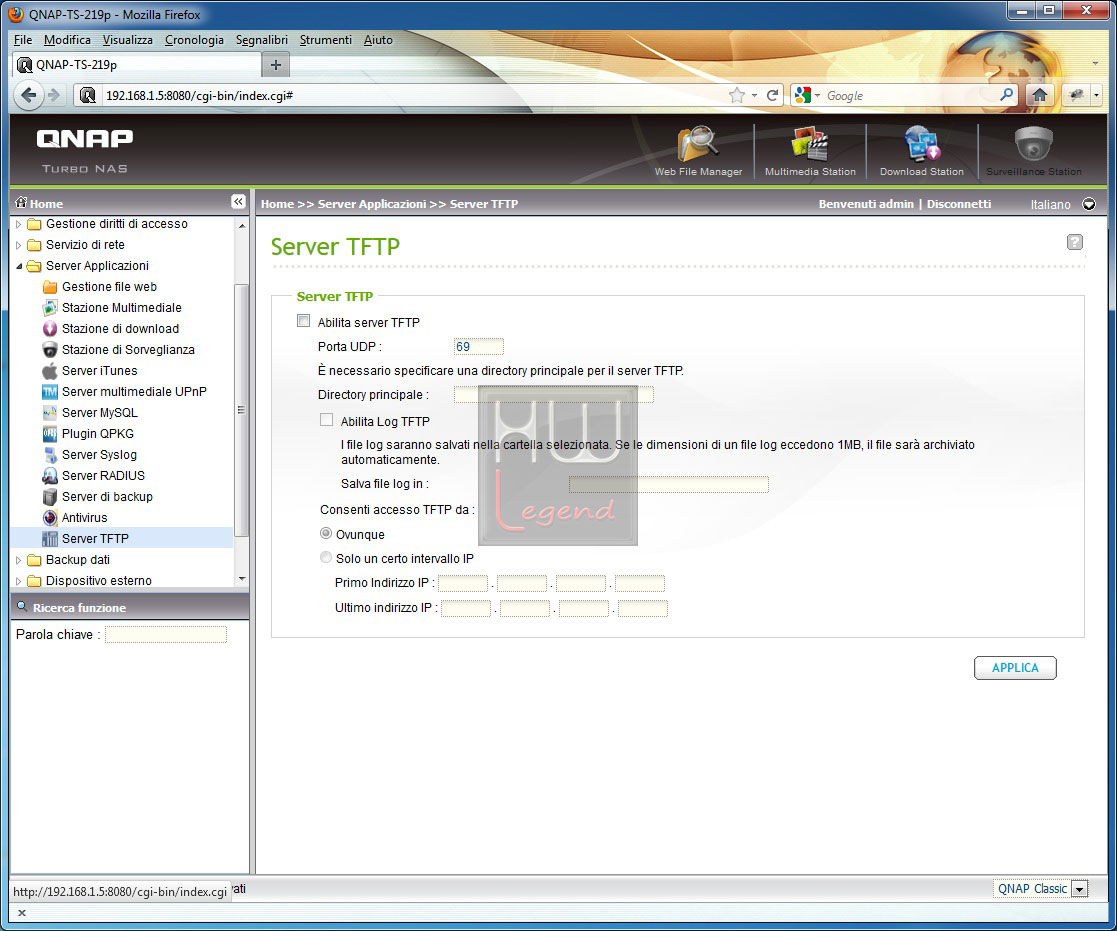
Task: Launch Multimedia Station from header
Action: (810, 150)
